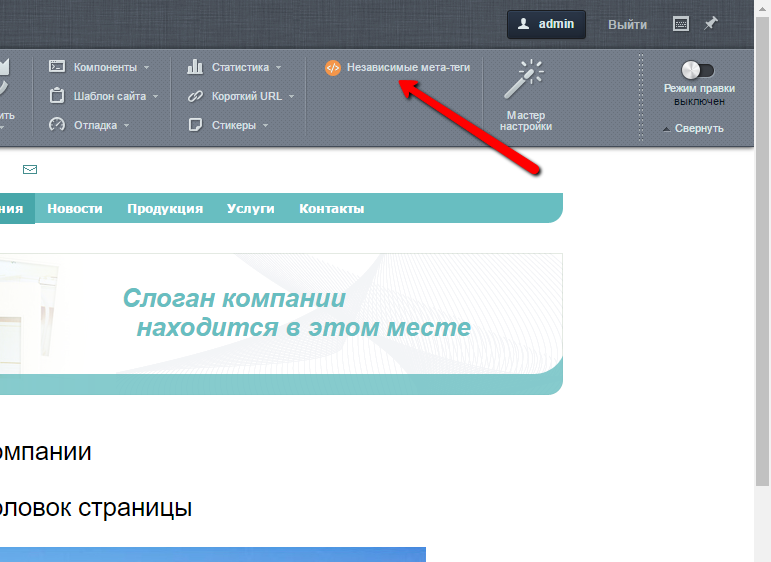Click the Статистика bar chart icon

(x=195, y=66)
